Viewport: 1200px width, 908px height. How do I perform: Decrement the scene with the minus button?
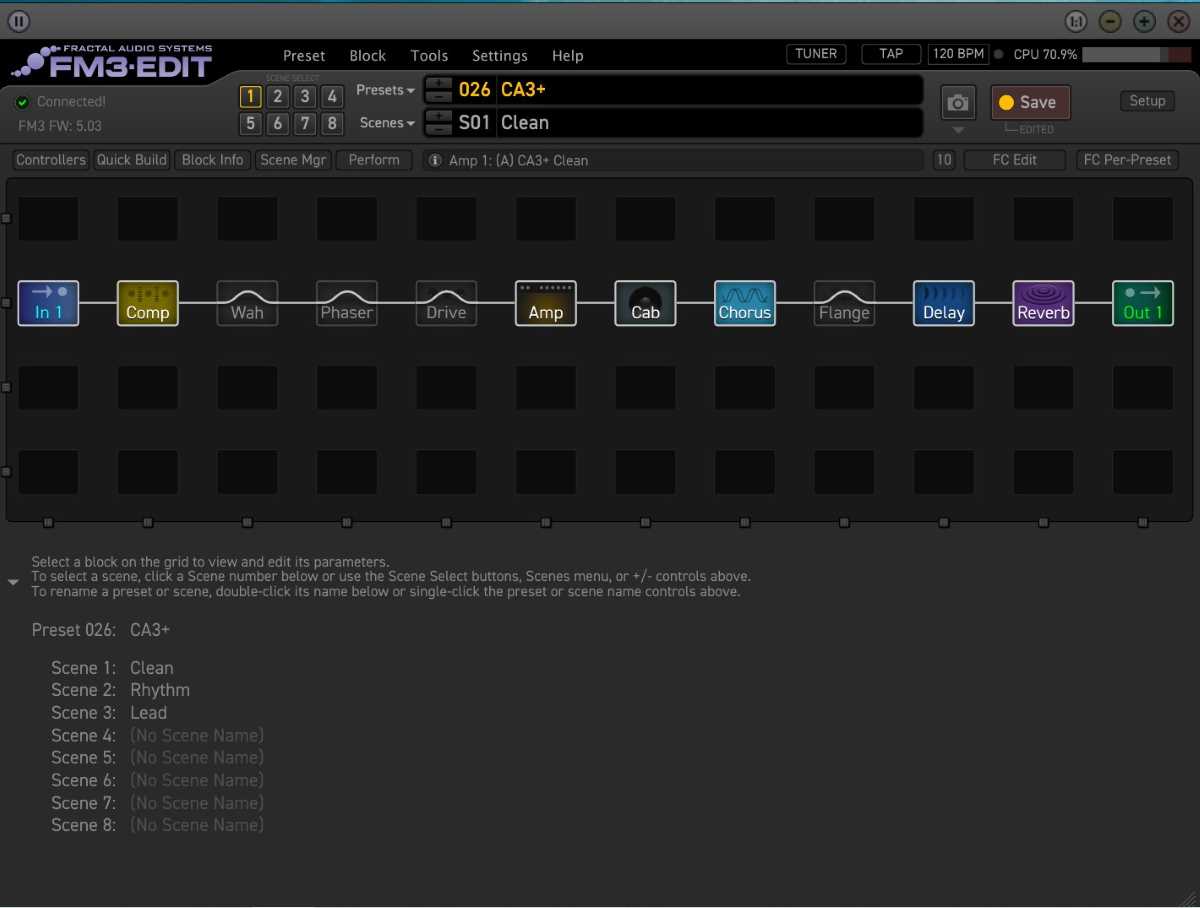click(439, 129)
